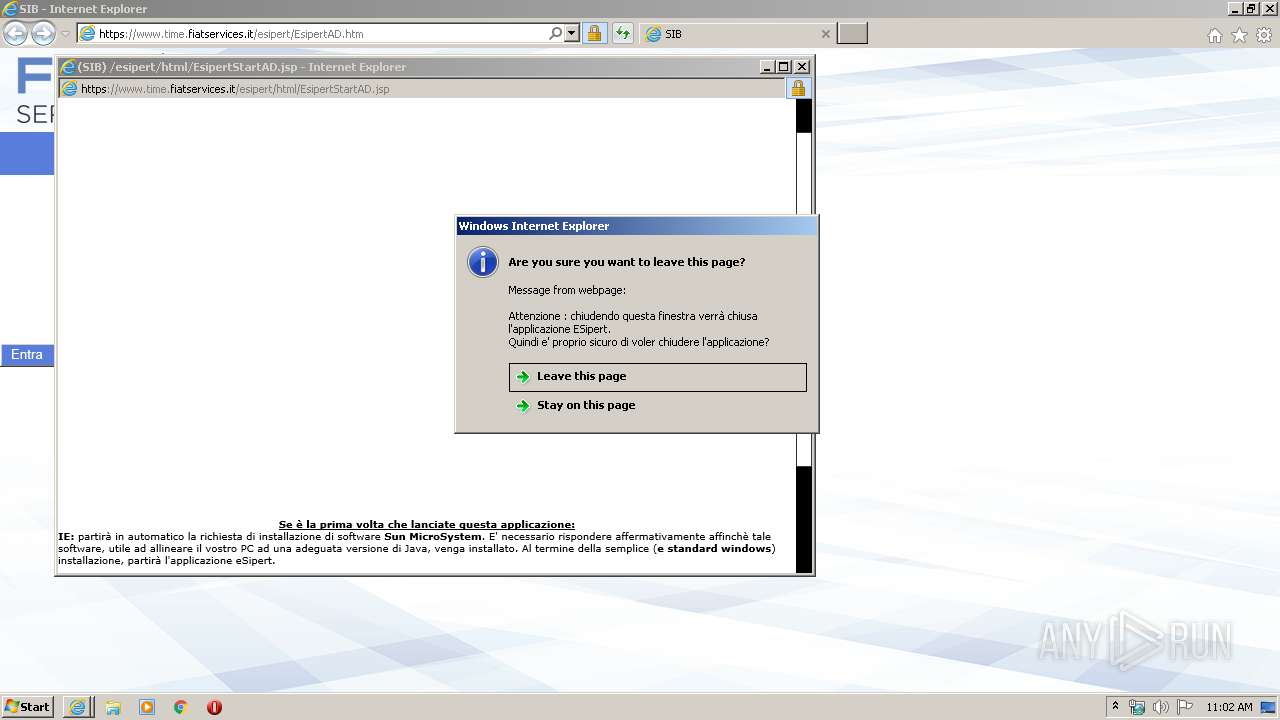Open the Tools gear icon
1280x720 pixels.
point(1264,35)
